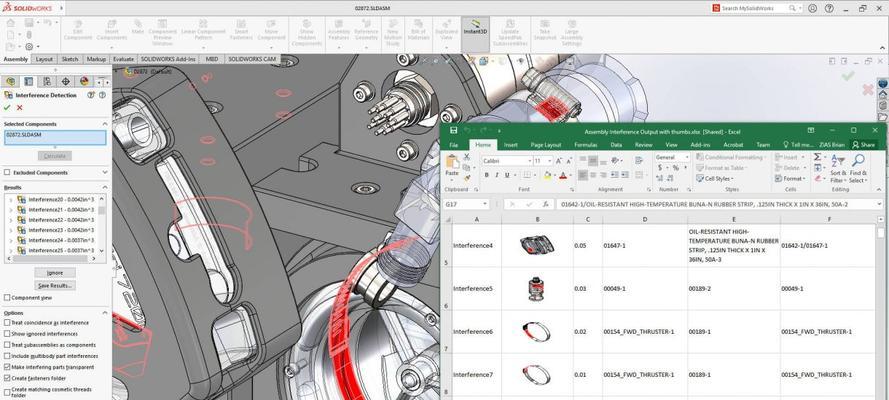Enable Treat coincidence as interference
Screen dimensions: 889x400
pyautogui.click(x=7, y=322)
